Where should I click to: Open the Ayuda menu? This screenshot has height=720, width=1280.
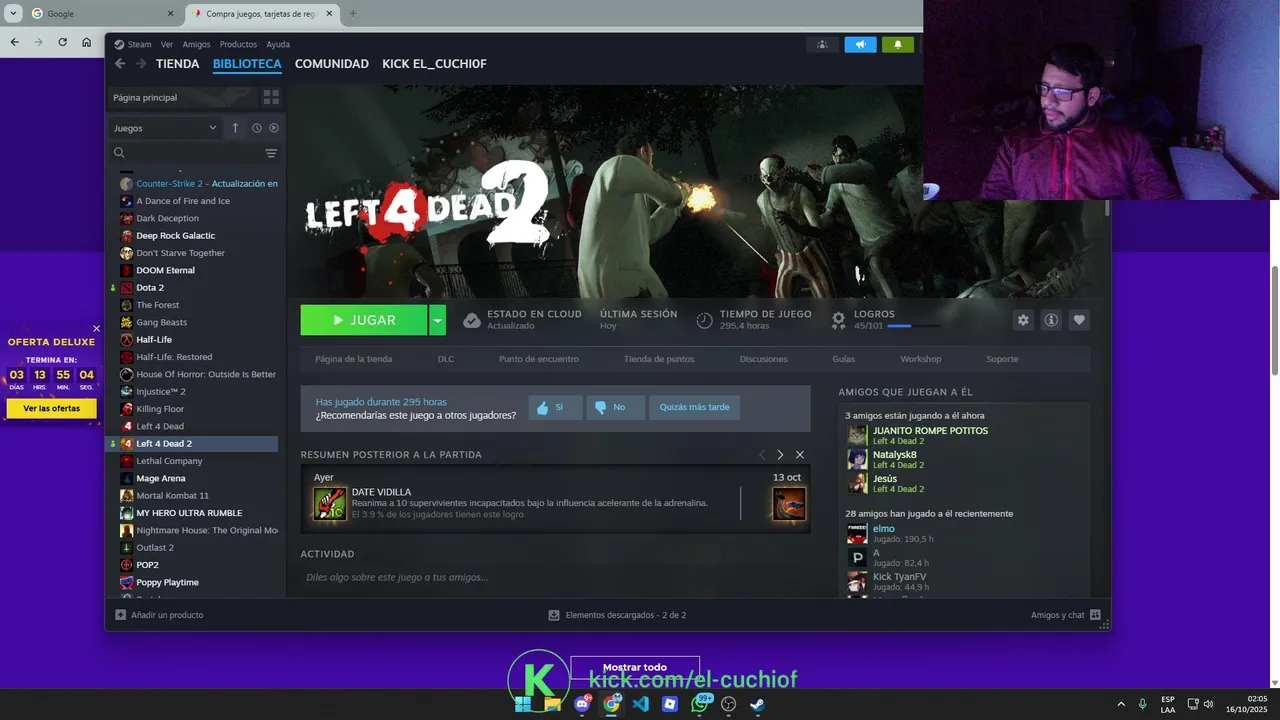click(278, 44)
